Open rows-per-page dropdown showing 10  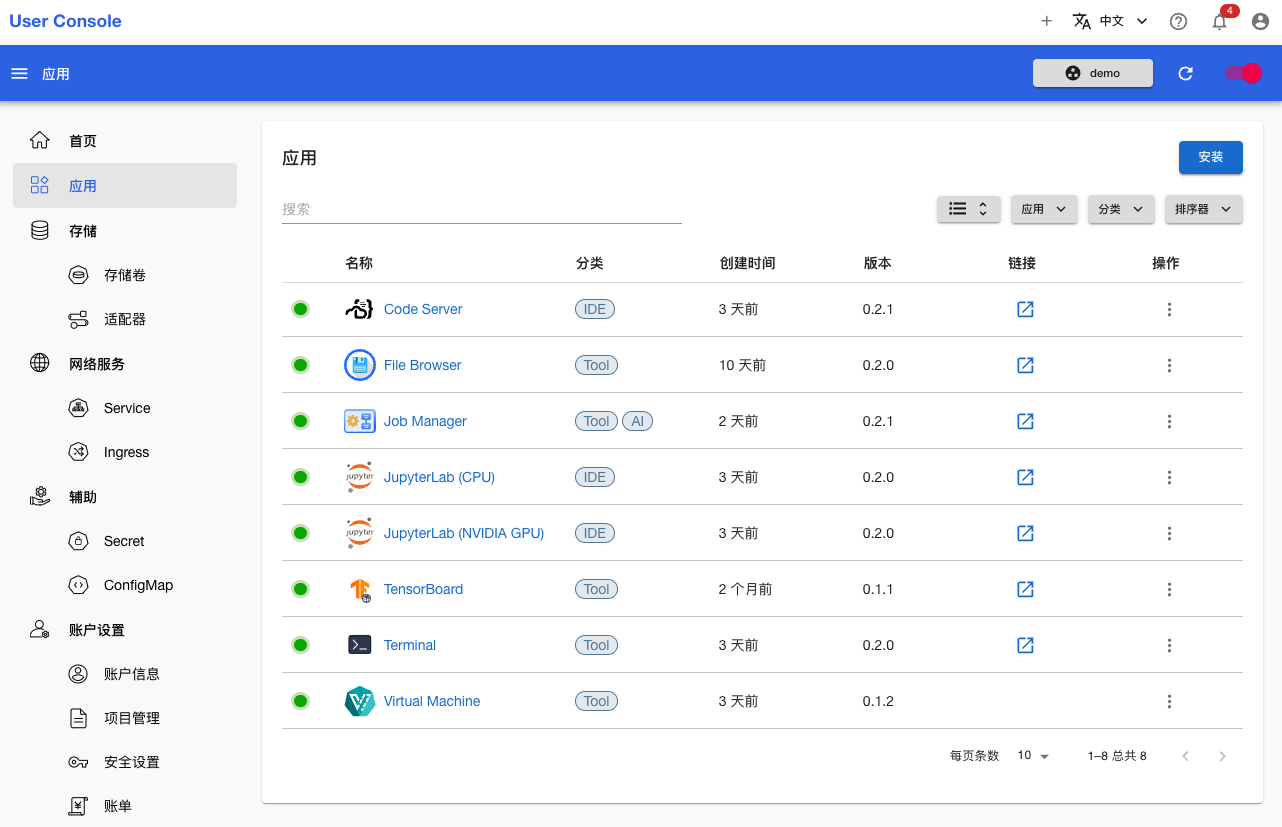click(x=1033, y=756)
